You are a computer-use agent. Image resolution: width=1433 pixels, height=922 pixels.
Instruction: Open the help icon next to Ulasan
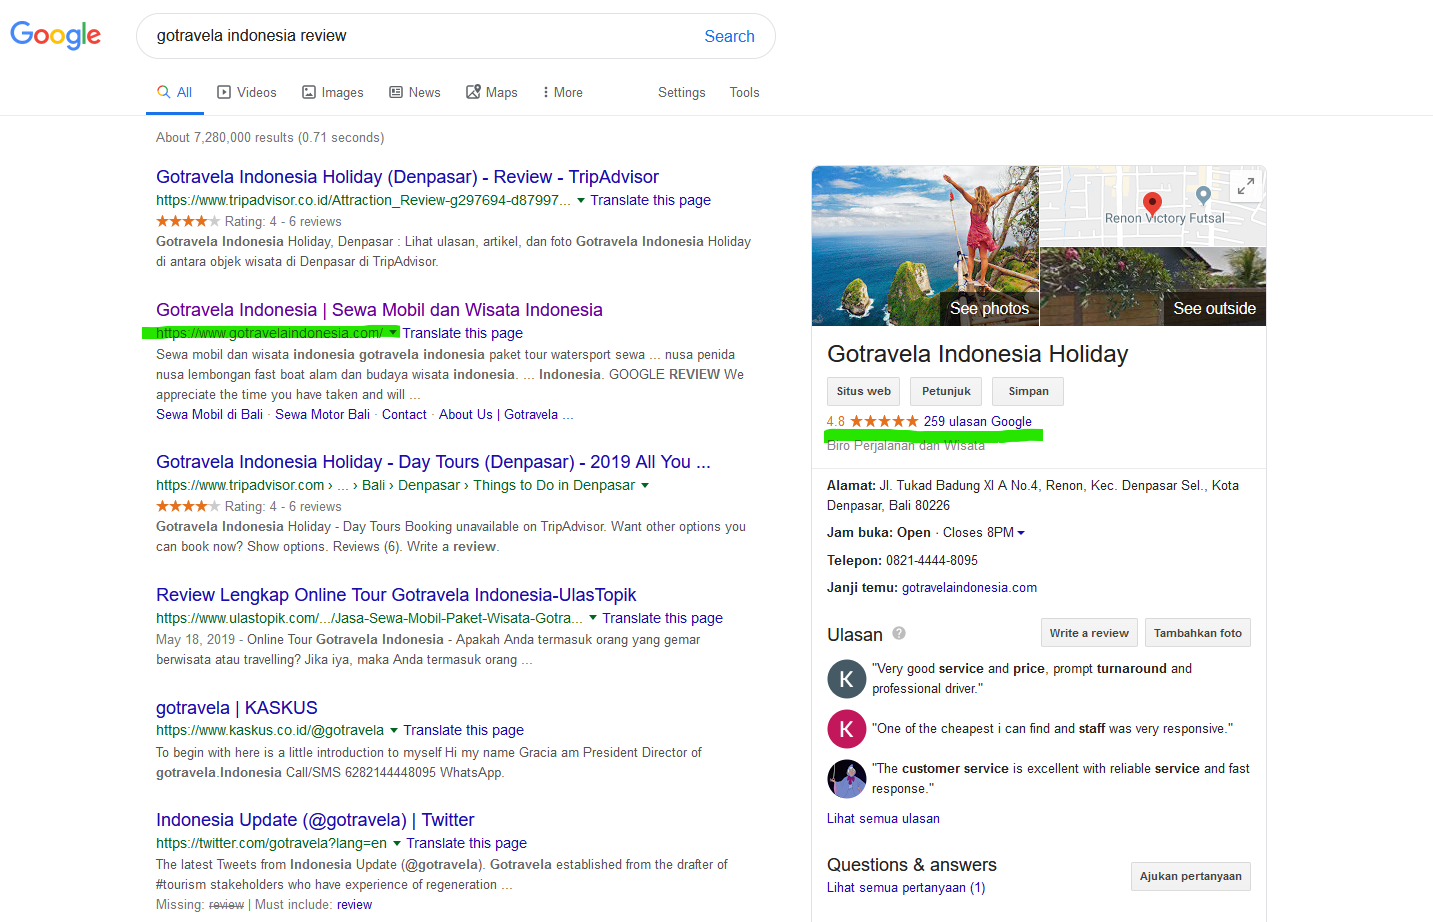tap(899, 633)
